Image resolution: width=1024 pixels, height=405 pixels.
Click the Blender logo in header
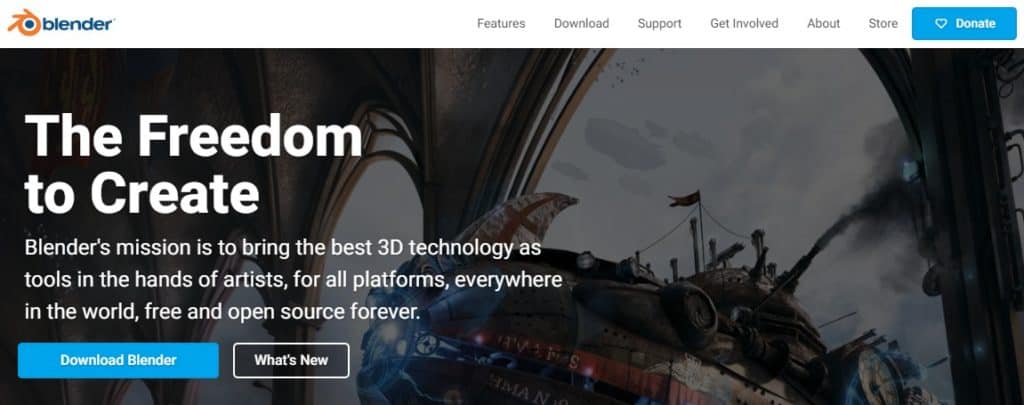point(61,24)
